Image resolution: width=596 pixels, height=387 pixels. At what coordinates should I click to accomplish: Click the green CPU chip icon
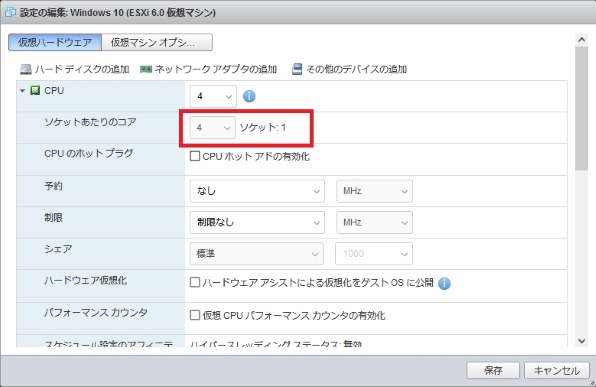pos(35,91)
